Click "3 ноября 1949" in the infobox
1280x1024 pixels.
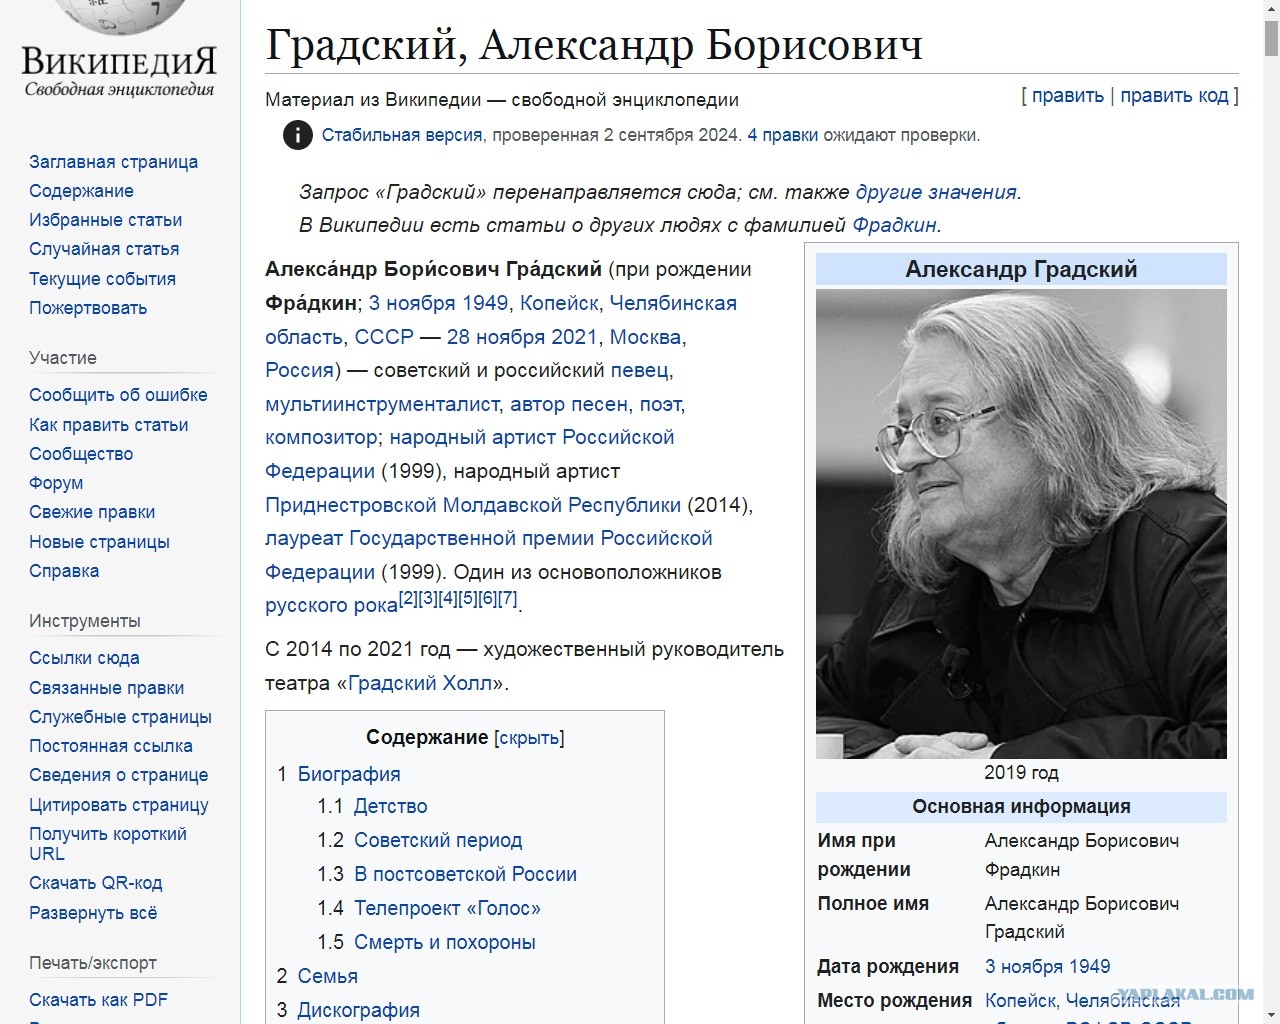1048,967
